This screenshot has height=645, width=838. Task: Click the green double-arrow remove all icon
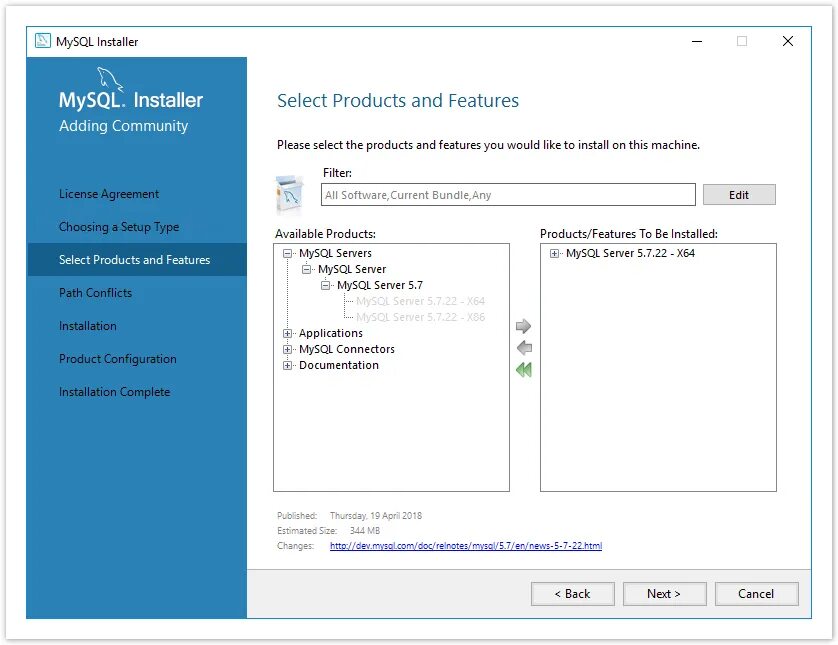(x=524, y=369)
